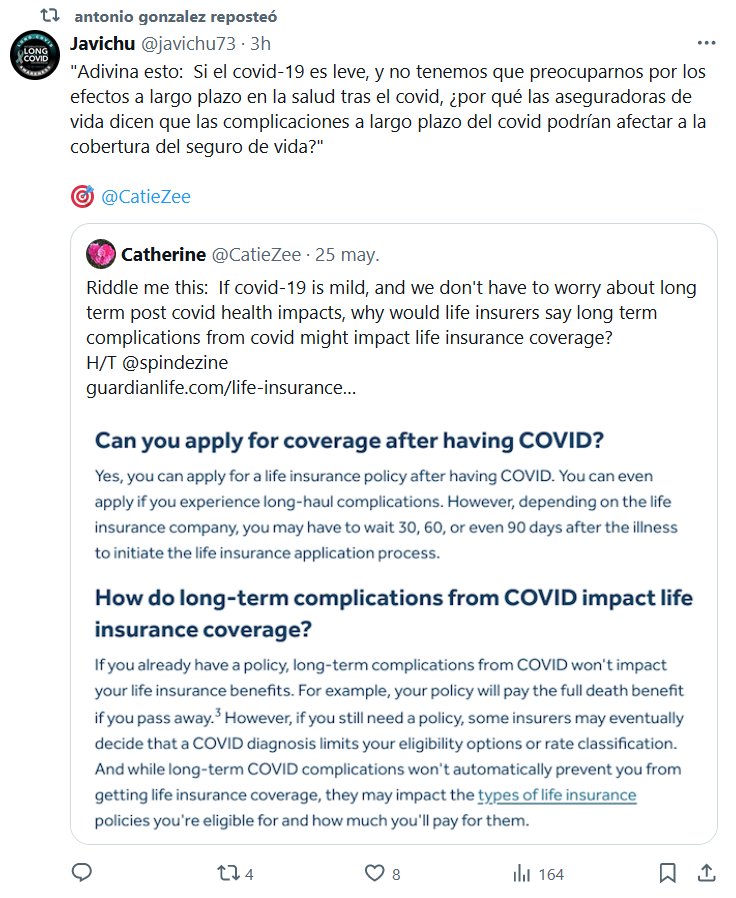Image resolution: width=736 pixels, height=898 pixels.
Task: Share the post via the upload icon
Action: coord(705,873)
